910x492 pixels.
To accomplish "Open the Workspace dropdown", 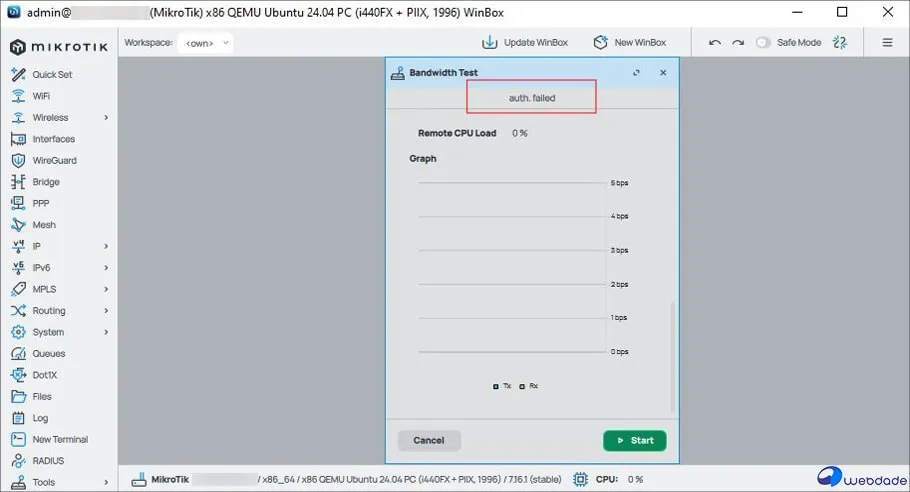I will pos(205,43).
